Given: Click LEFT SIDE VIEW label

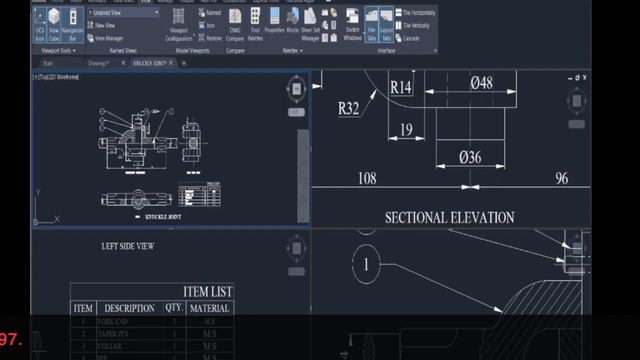Looking at the screenshot, I should click(128, 246).
